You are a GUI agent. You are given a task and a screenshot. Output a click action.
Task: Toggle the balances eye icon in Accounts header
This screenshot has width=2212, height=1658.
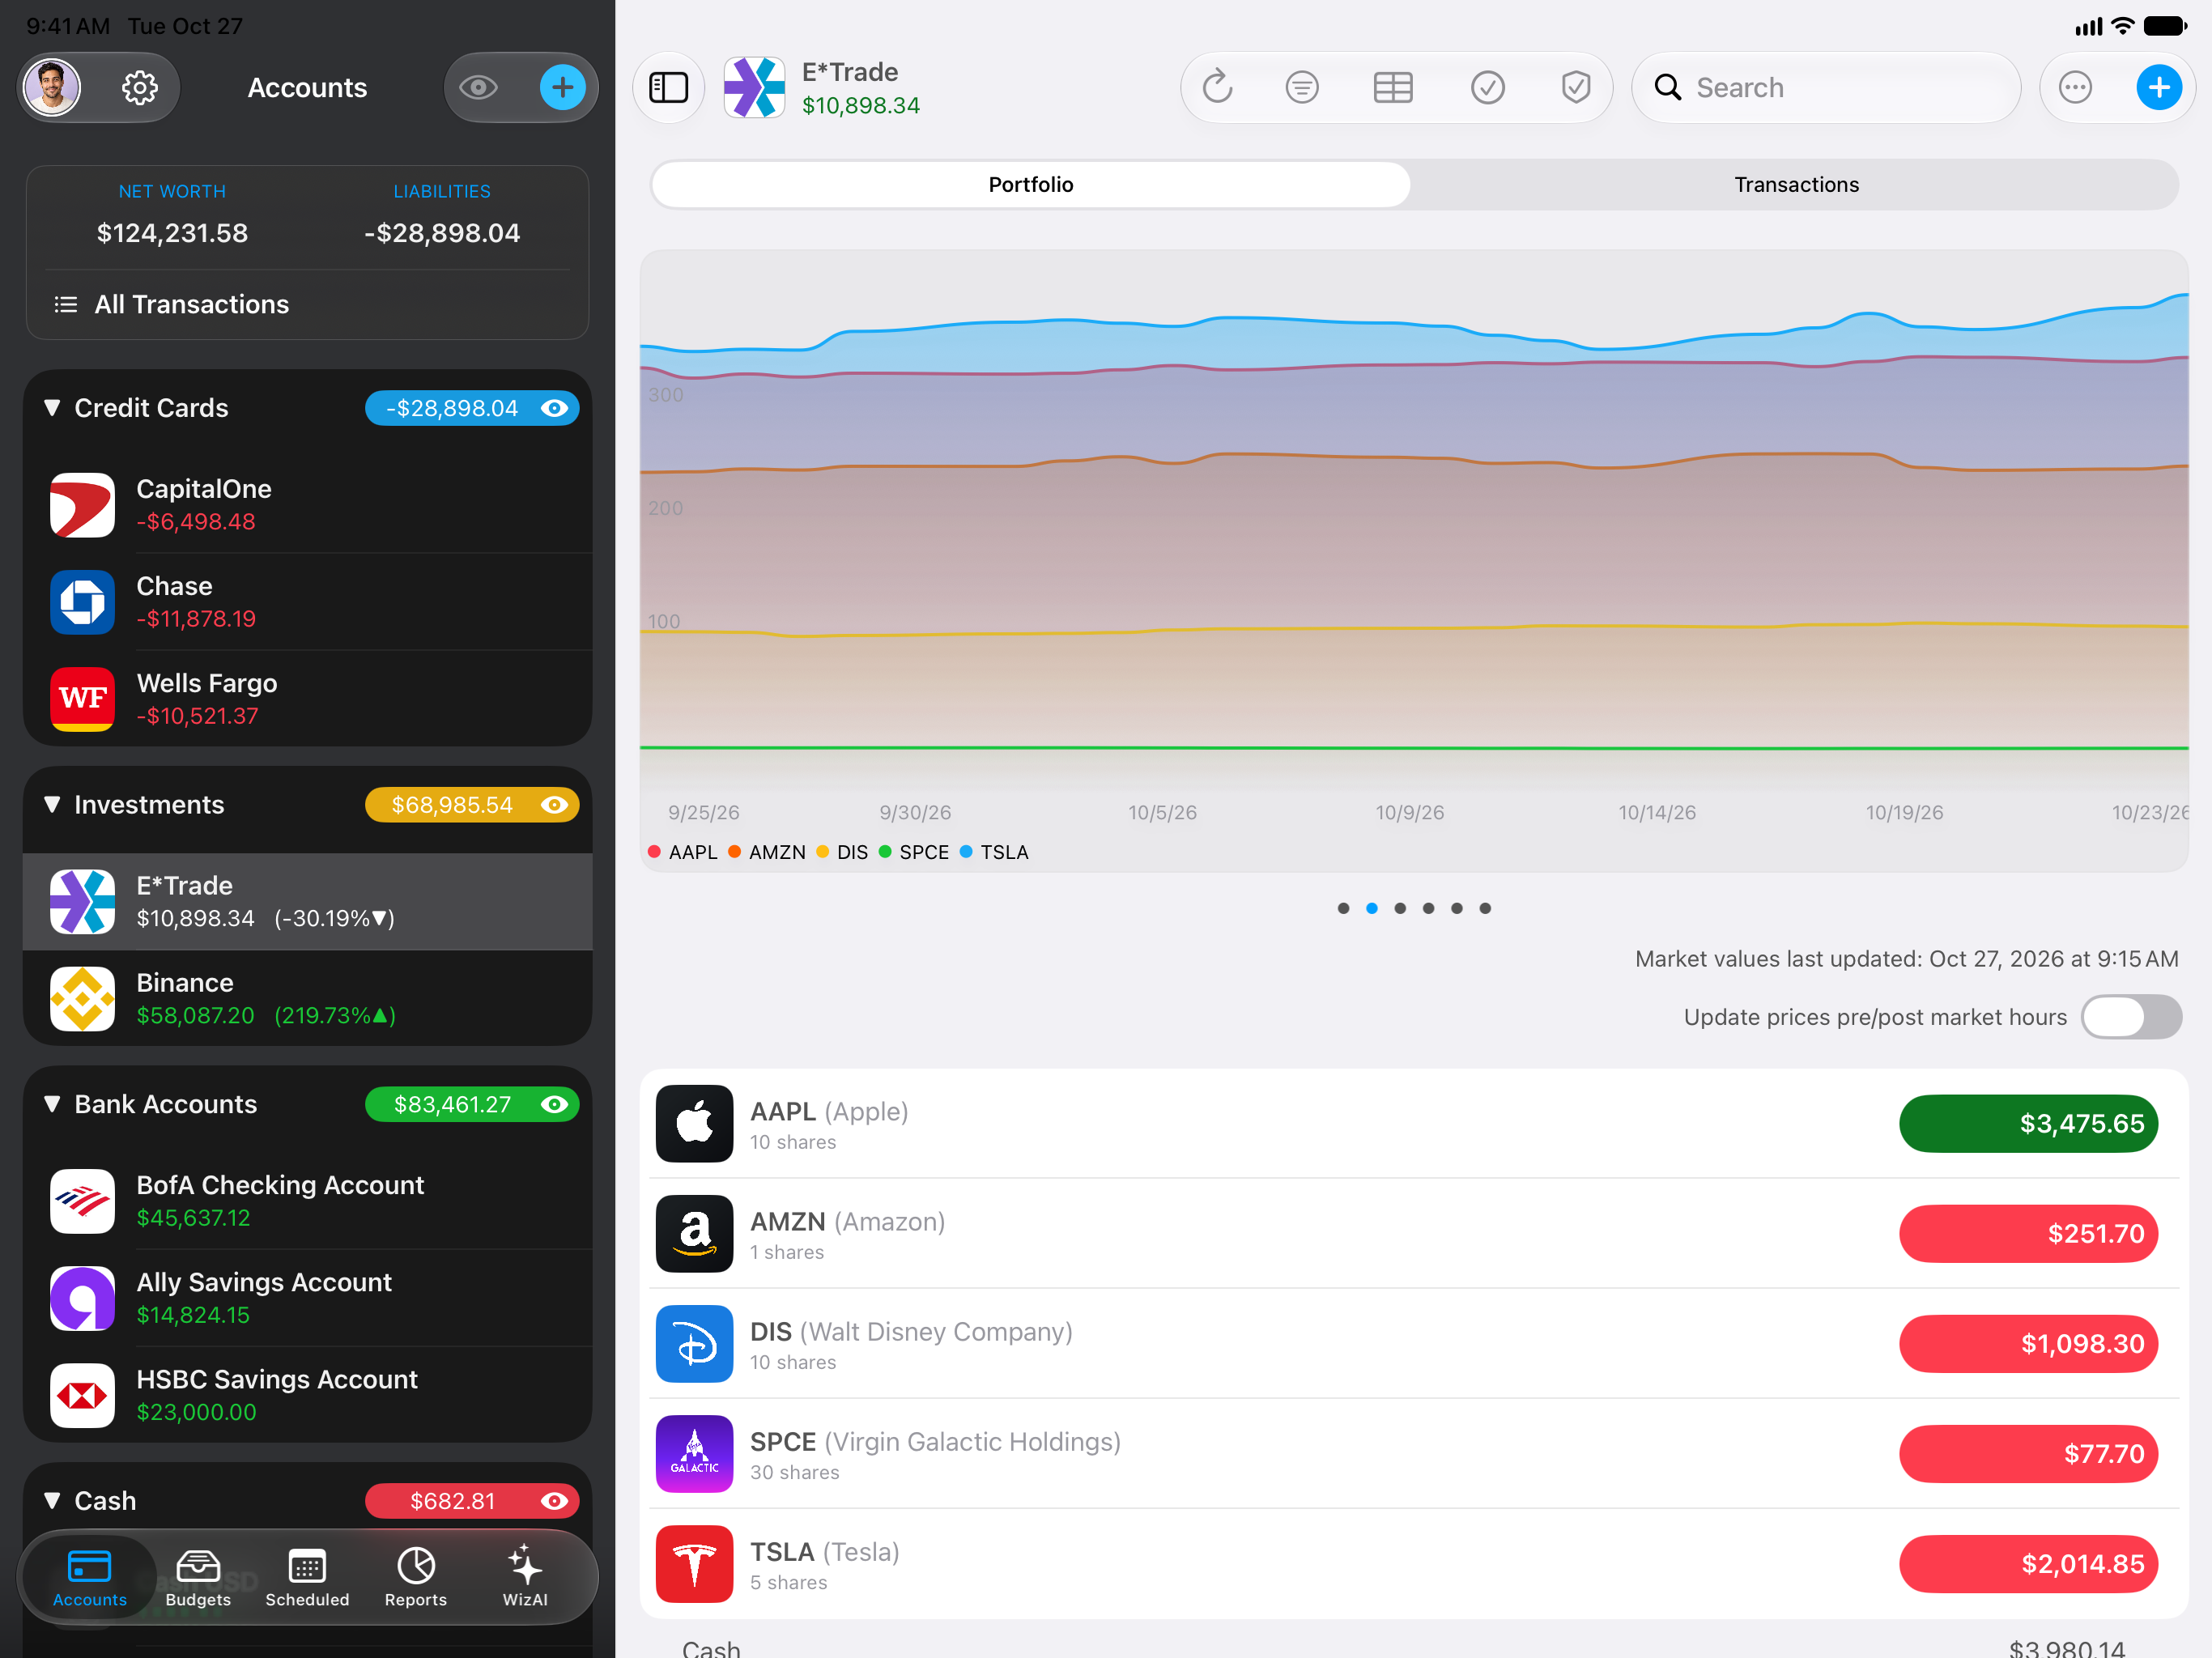point(478,88)
